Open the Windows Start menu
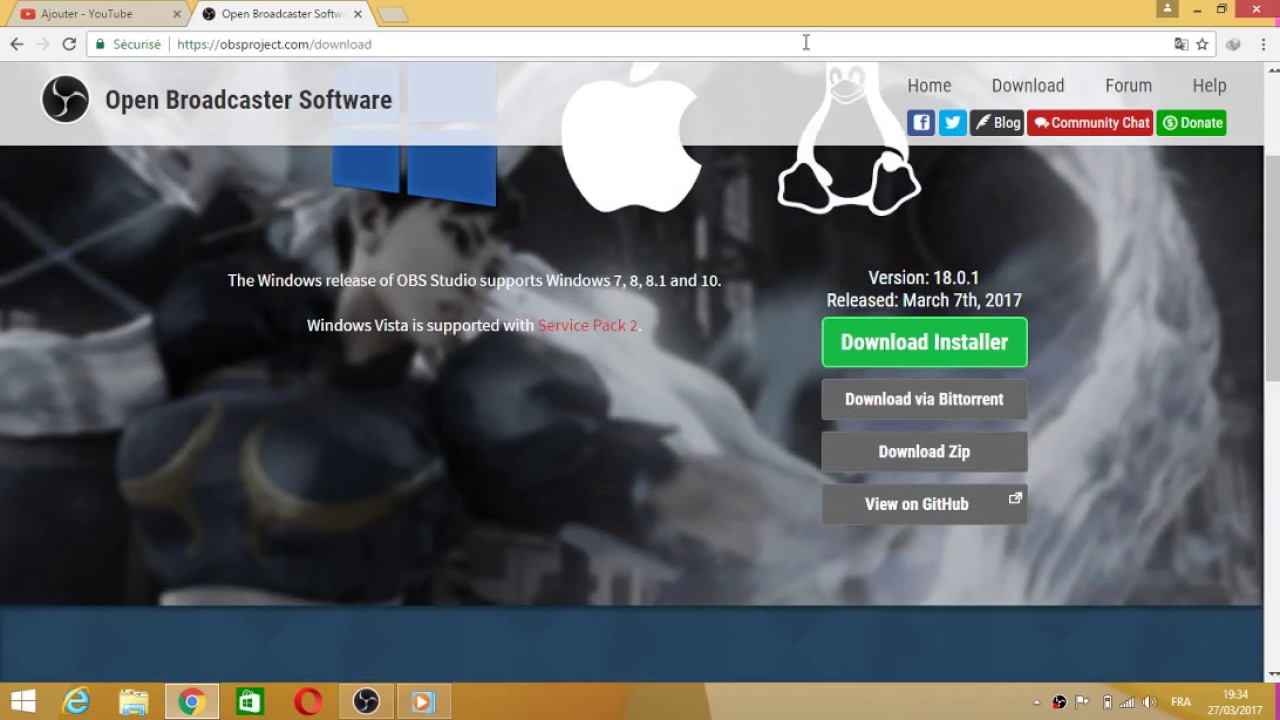The width and height of the screenshot is (1280, 720). click(23, 702)
